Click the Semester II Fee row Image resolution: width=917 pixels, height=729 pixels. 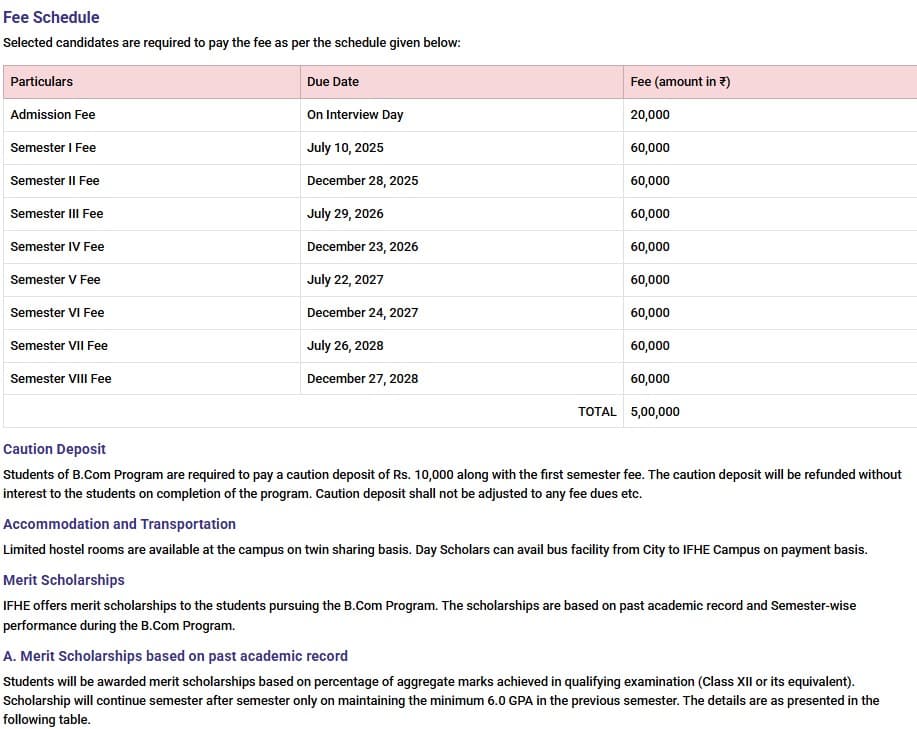(54, 180)
